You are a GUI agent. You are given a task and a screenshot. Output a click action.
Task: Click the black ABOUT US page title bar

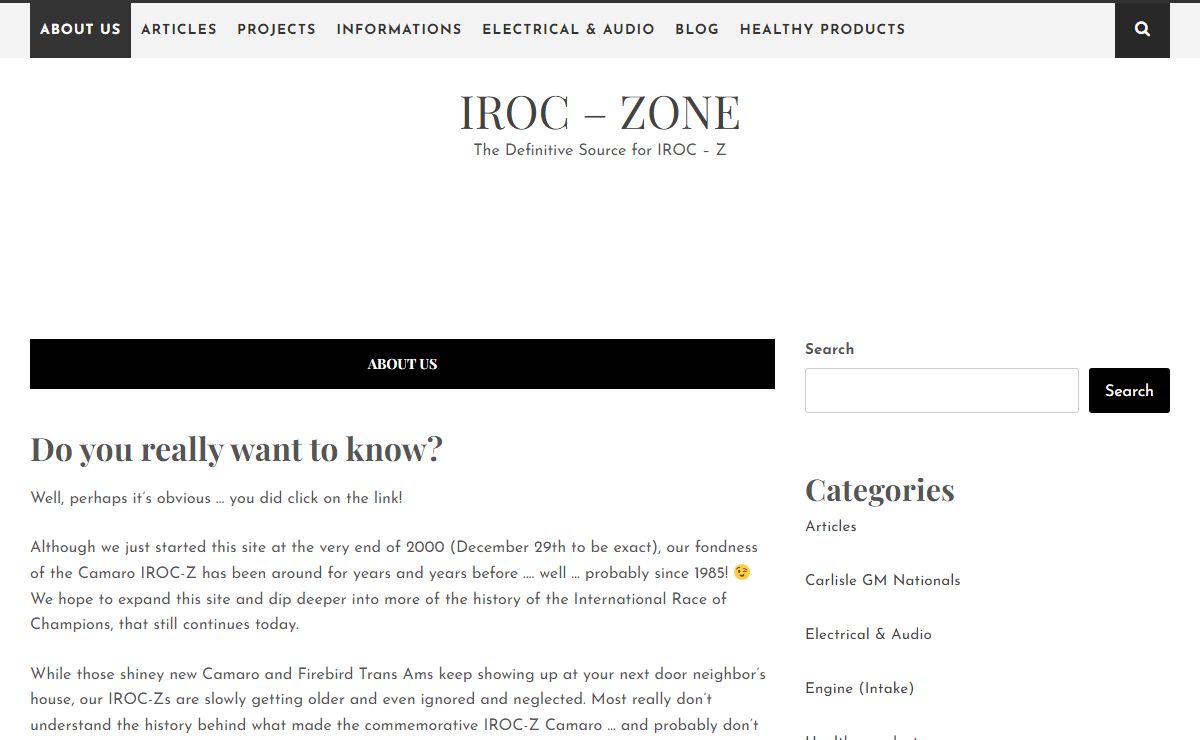pyautogui.click(x=402, y=364)
